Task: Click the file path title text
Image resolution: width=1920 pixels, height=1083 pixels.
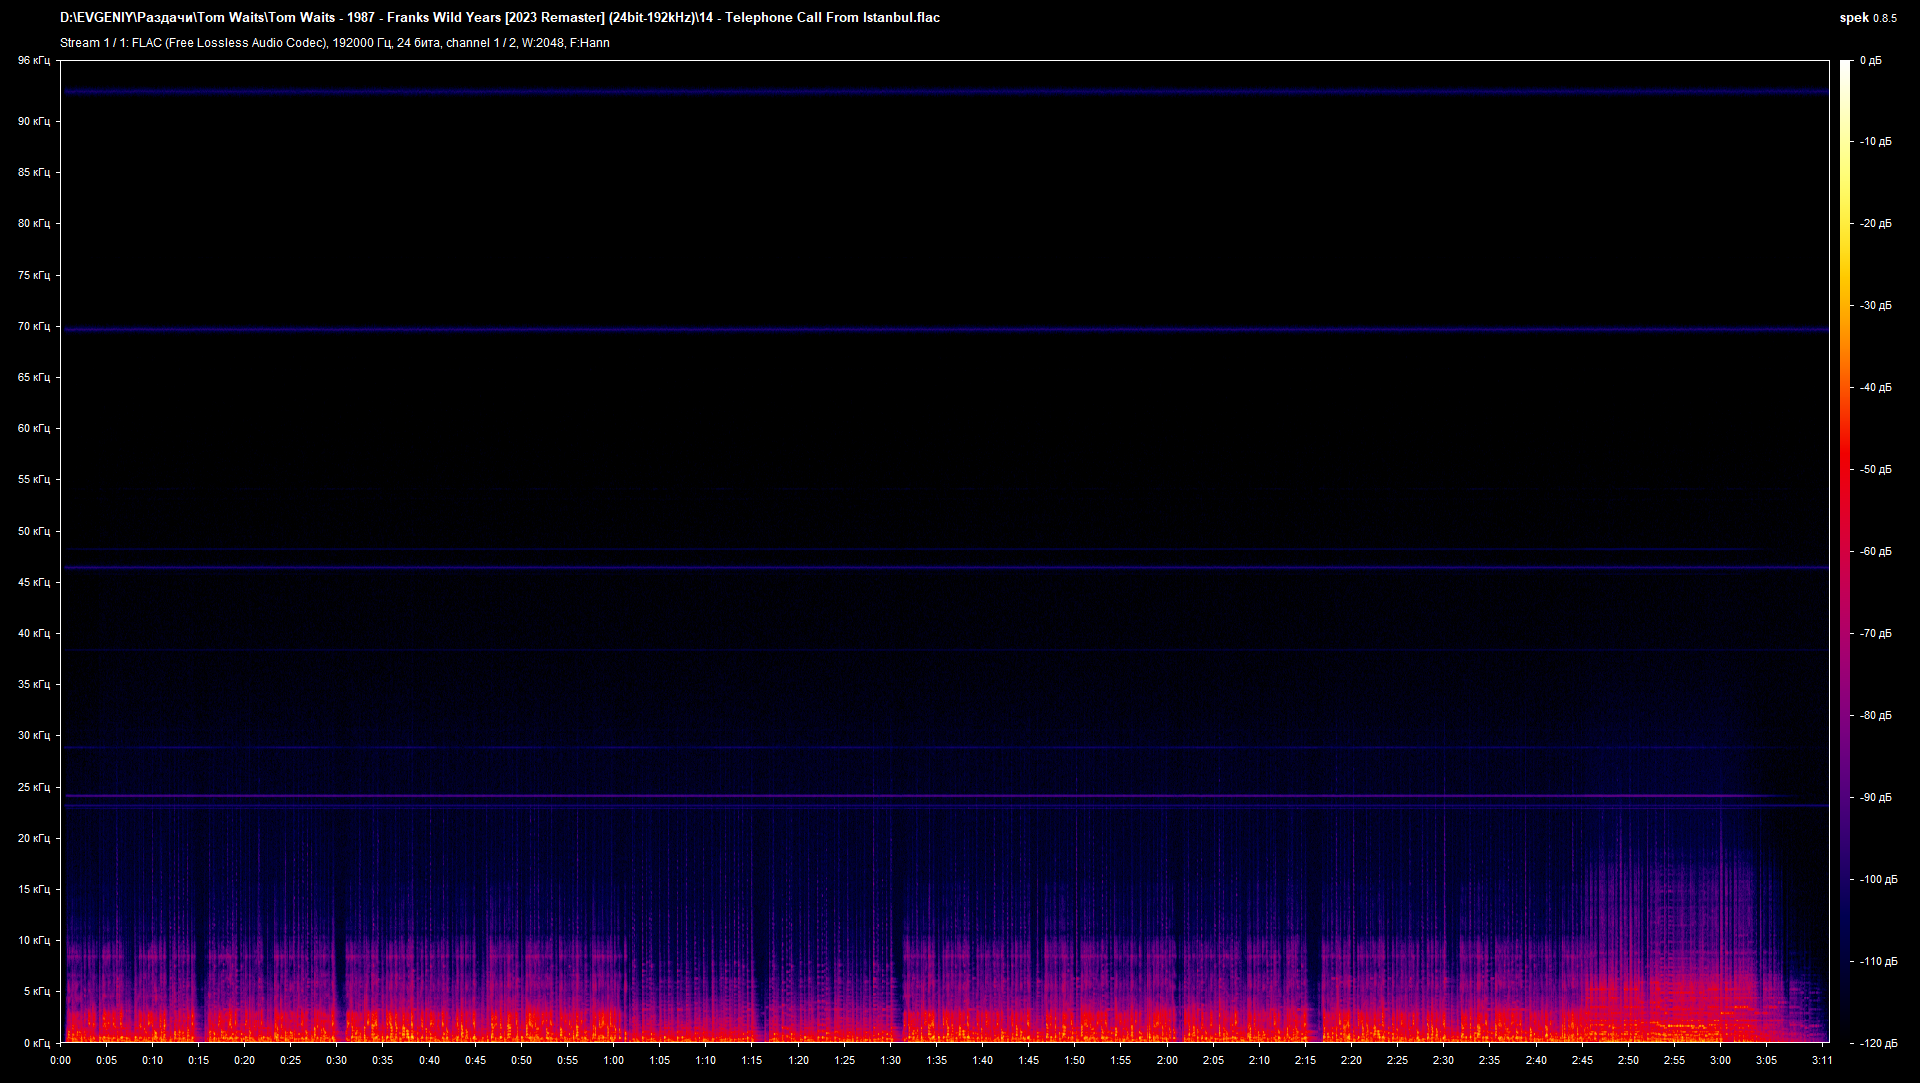Action: [500, 18]
